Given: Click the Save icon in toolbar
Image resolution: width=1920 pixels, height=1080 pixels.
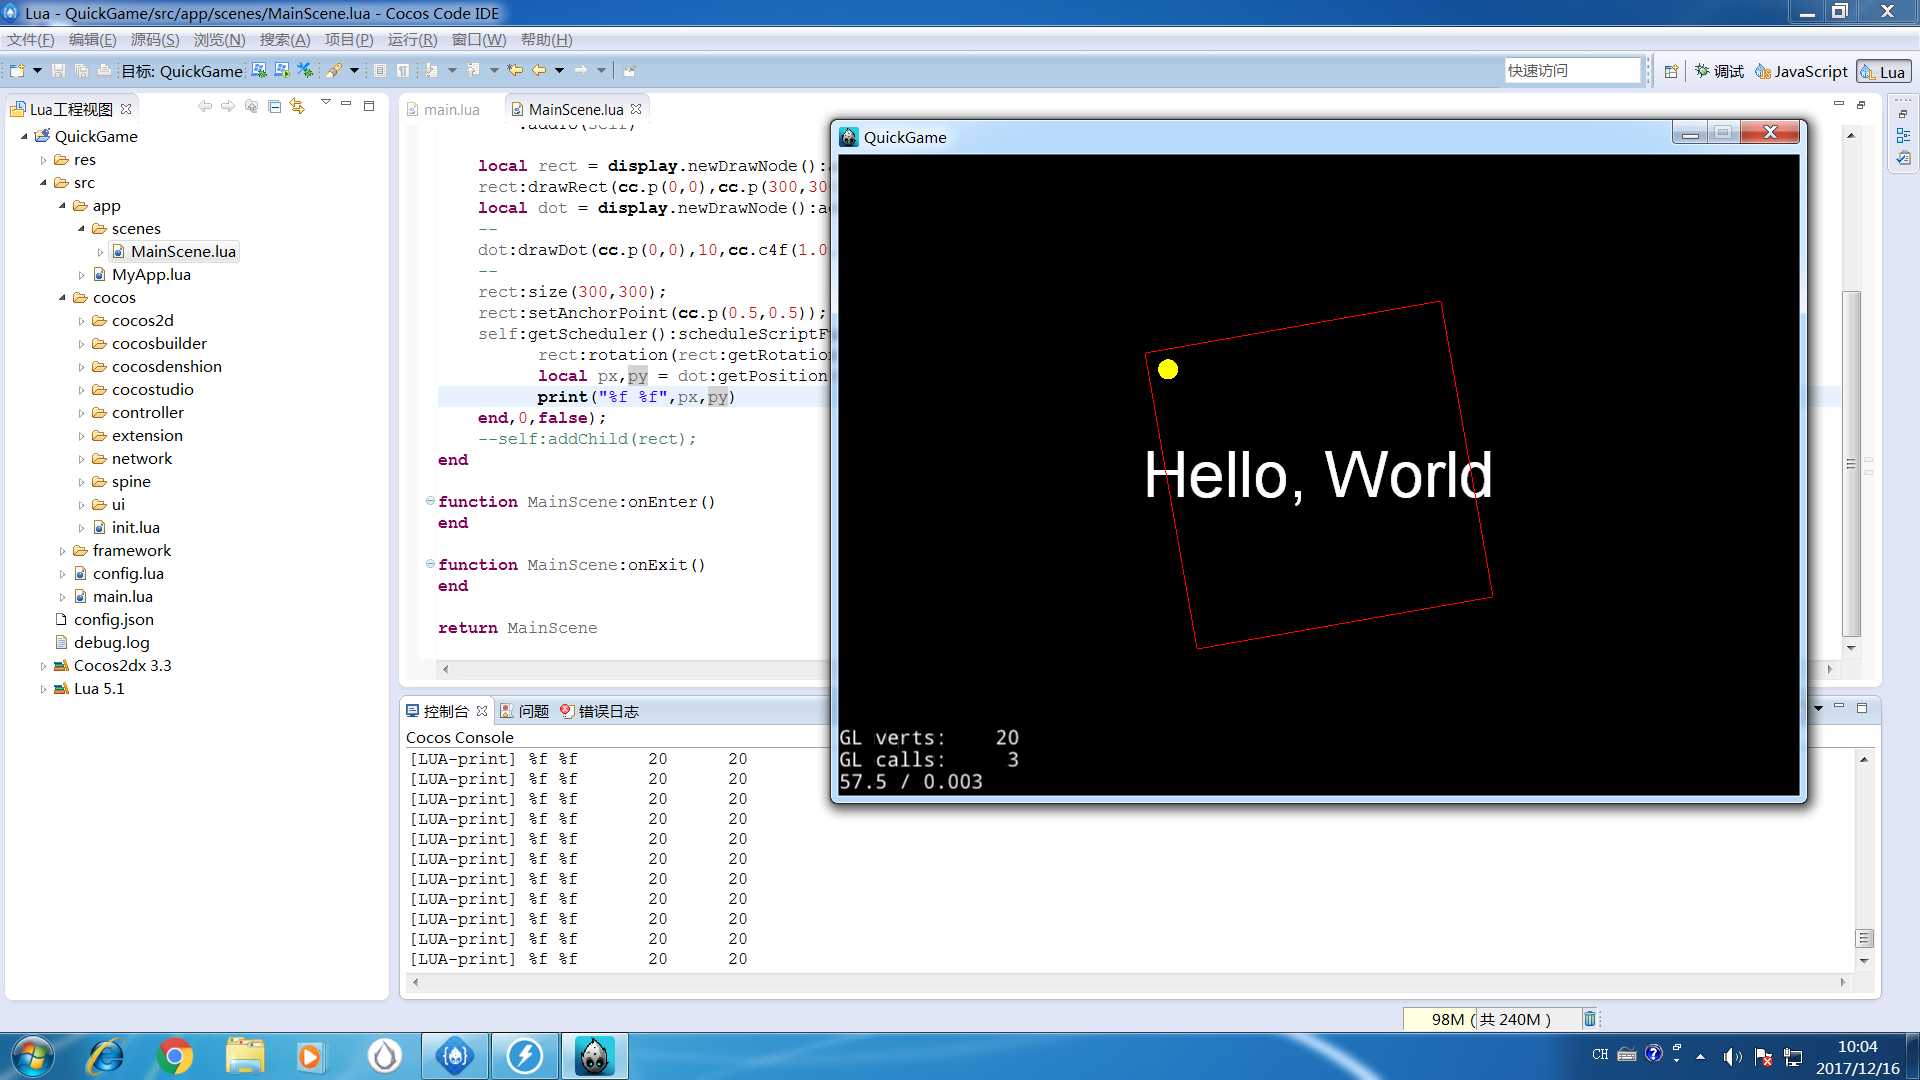Looking at the screenshot, I should click(x=58, y=71).
